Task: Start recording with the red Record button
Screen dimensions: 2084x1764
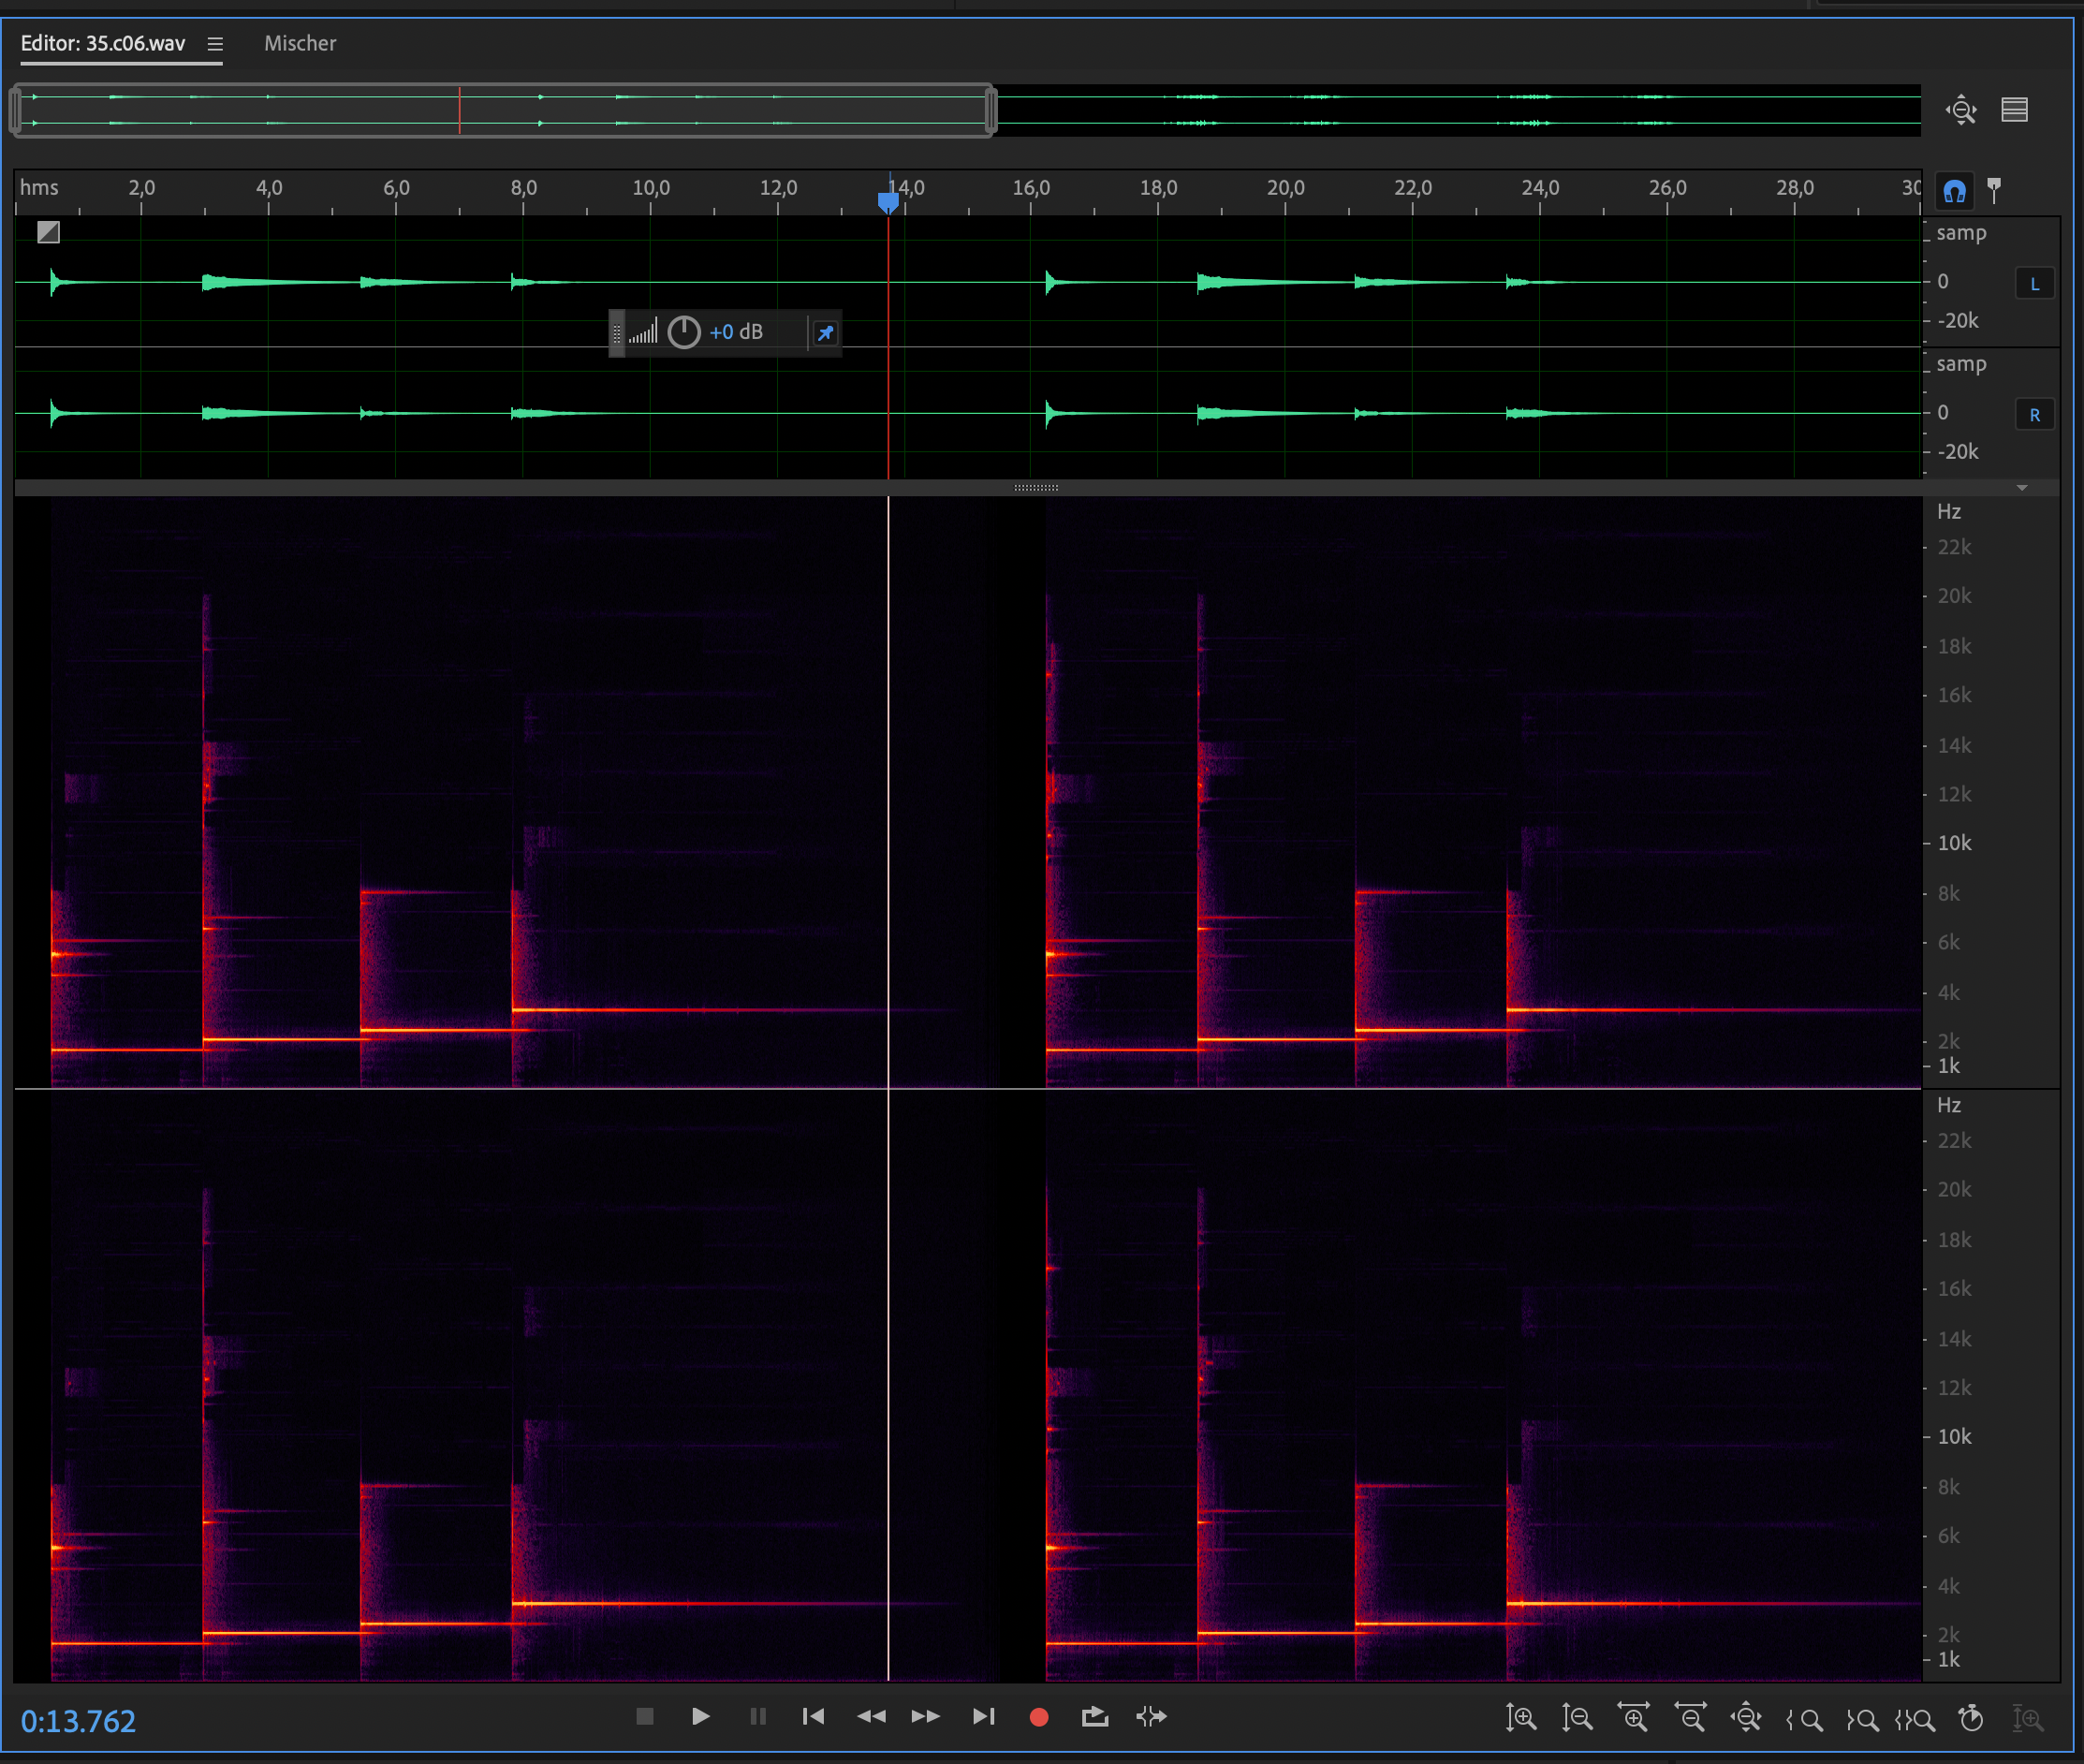Action: 1038,1717
